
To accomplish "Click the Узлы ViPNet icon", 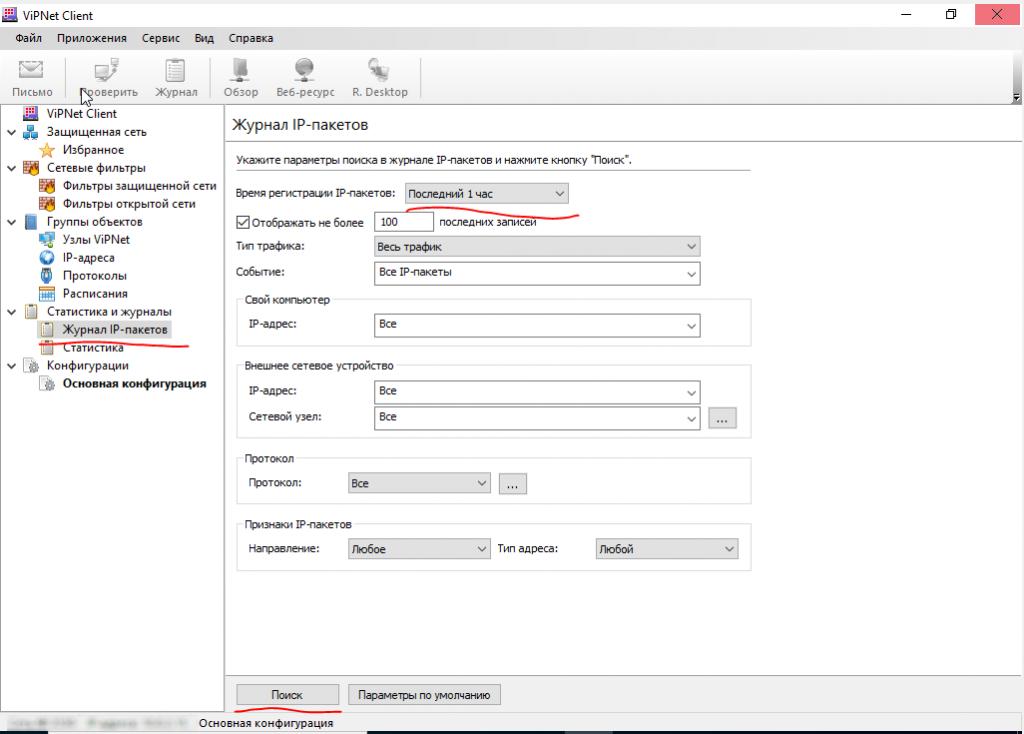I will [x=47, y=240].
